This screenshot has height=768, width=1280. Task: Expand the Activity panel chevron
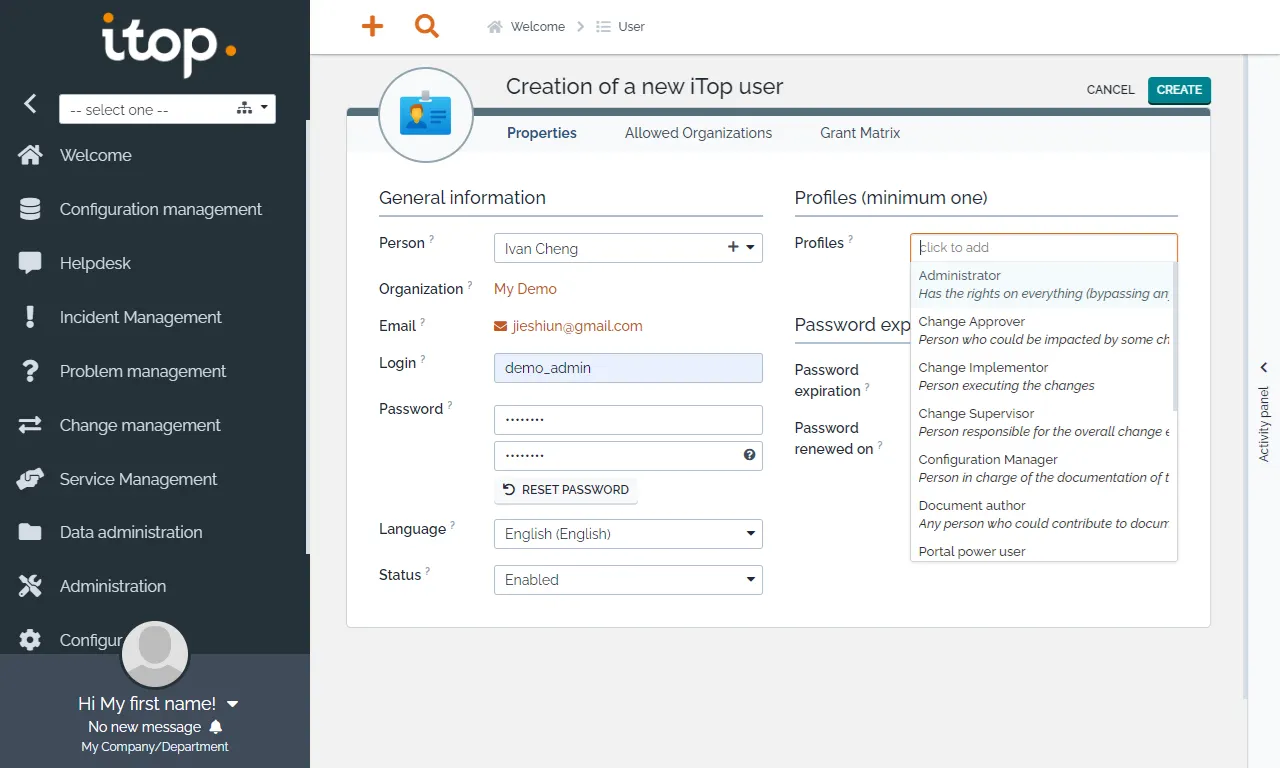pyautogui.click(x=1264, y=368)
